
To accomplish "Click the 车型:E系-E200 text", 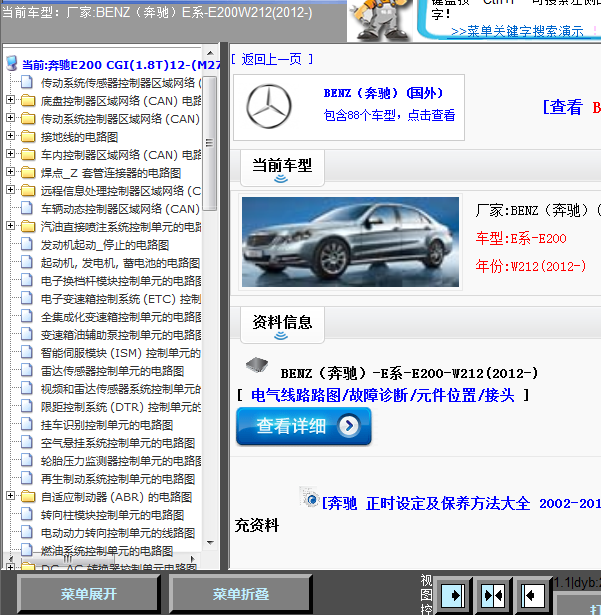I will (x=521, y=238).
